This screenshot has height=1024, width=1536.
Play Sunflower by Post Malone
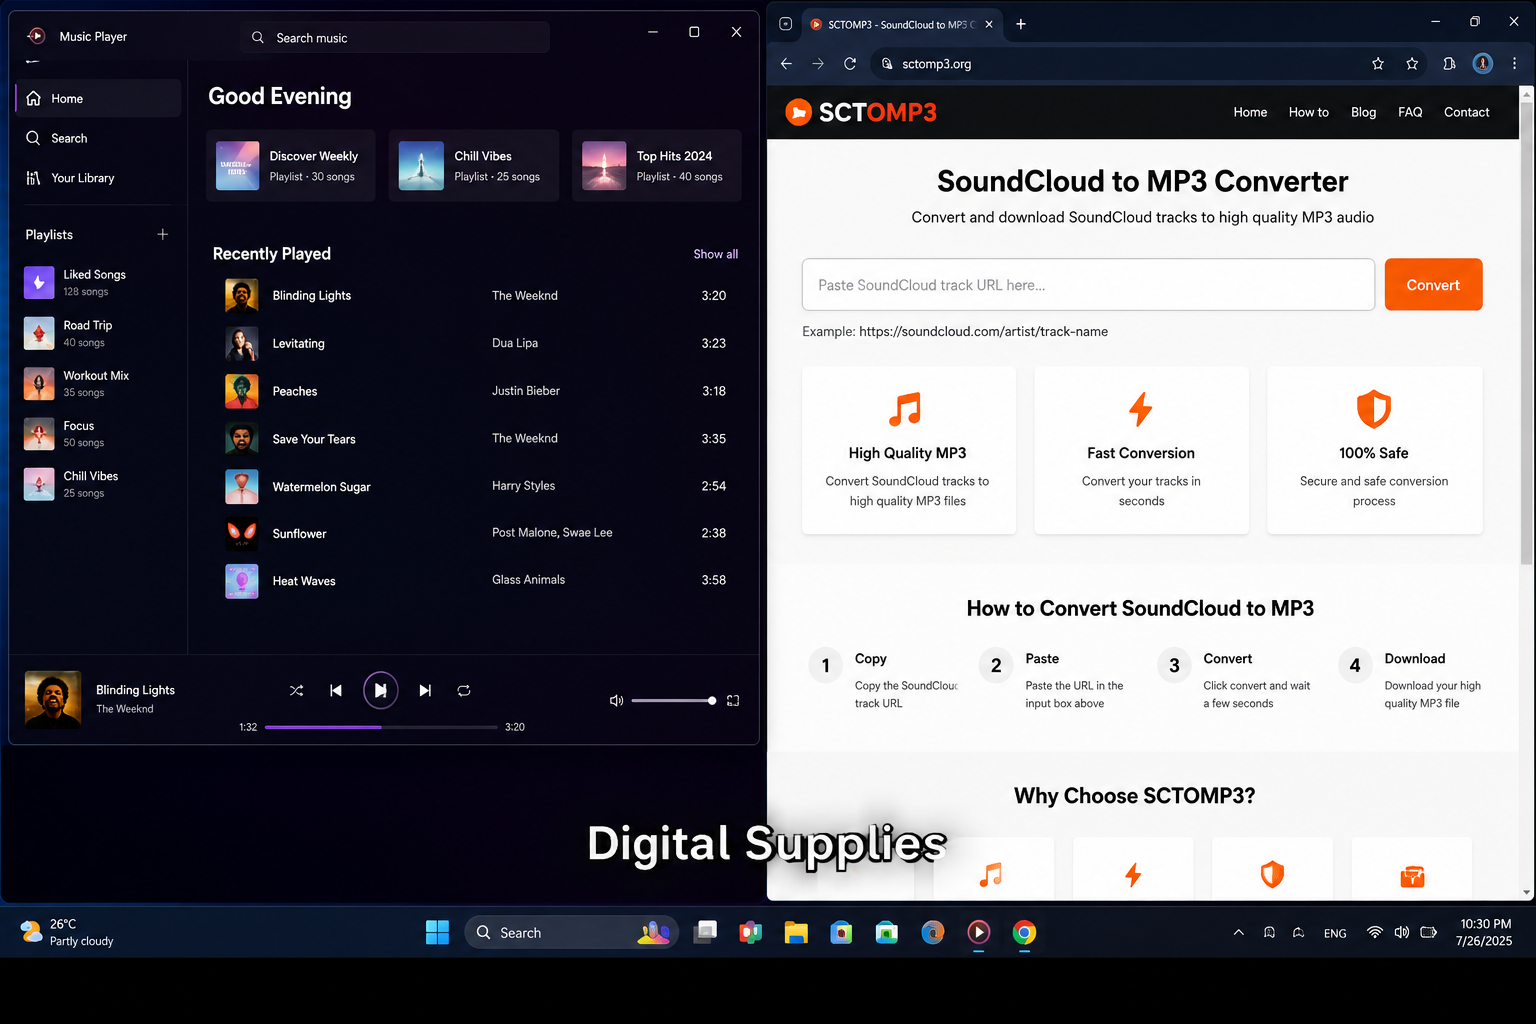tap(476, 533)
